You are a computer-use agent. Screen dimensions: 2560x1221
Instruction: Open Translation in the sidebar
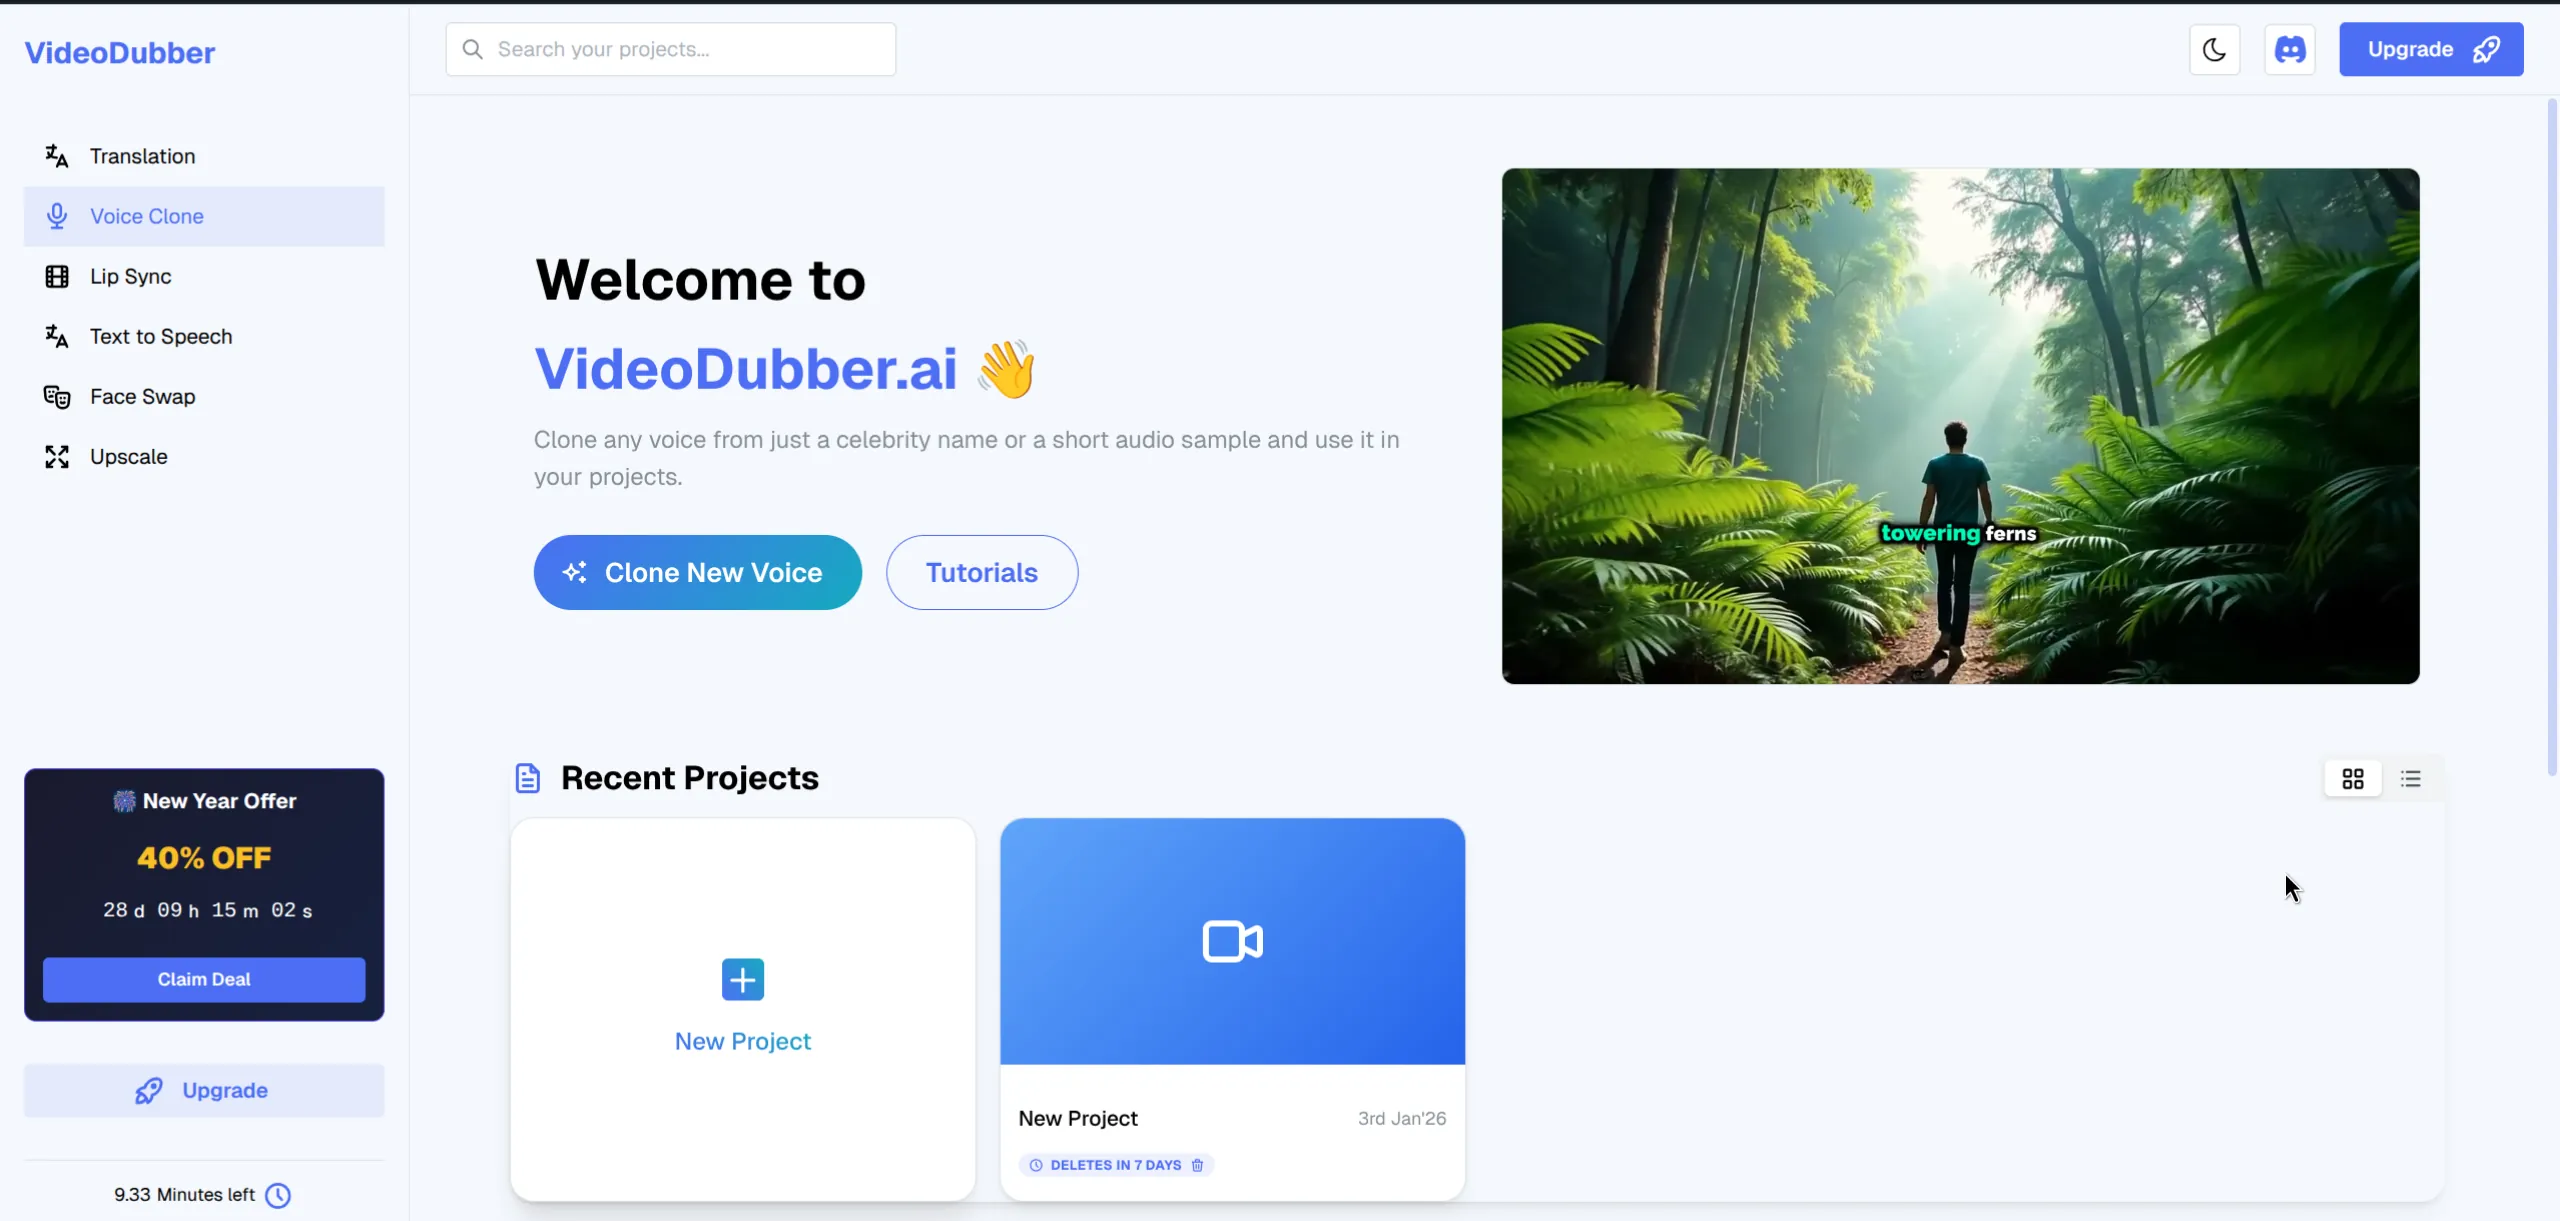click(x=204, y=156)
